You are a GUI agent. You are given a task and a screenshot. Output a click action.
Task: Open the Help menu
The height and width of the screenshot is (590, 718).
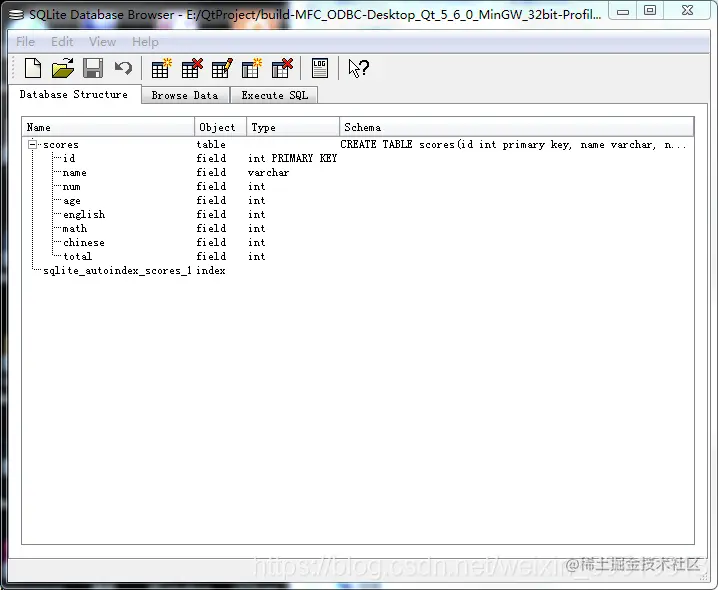tap(145, 42)
